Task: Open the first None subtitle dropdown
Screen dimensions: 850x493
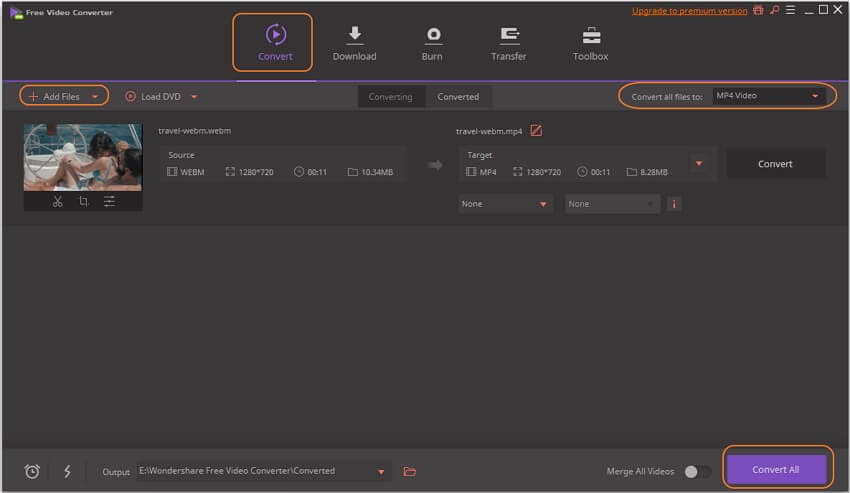Action: (505, 204)
